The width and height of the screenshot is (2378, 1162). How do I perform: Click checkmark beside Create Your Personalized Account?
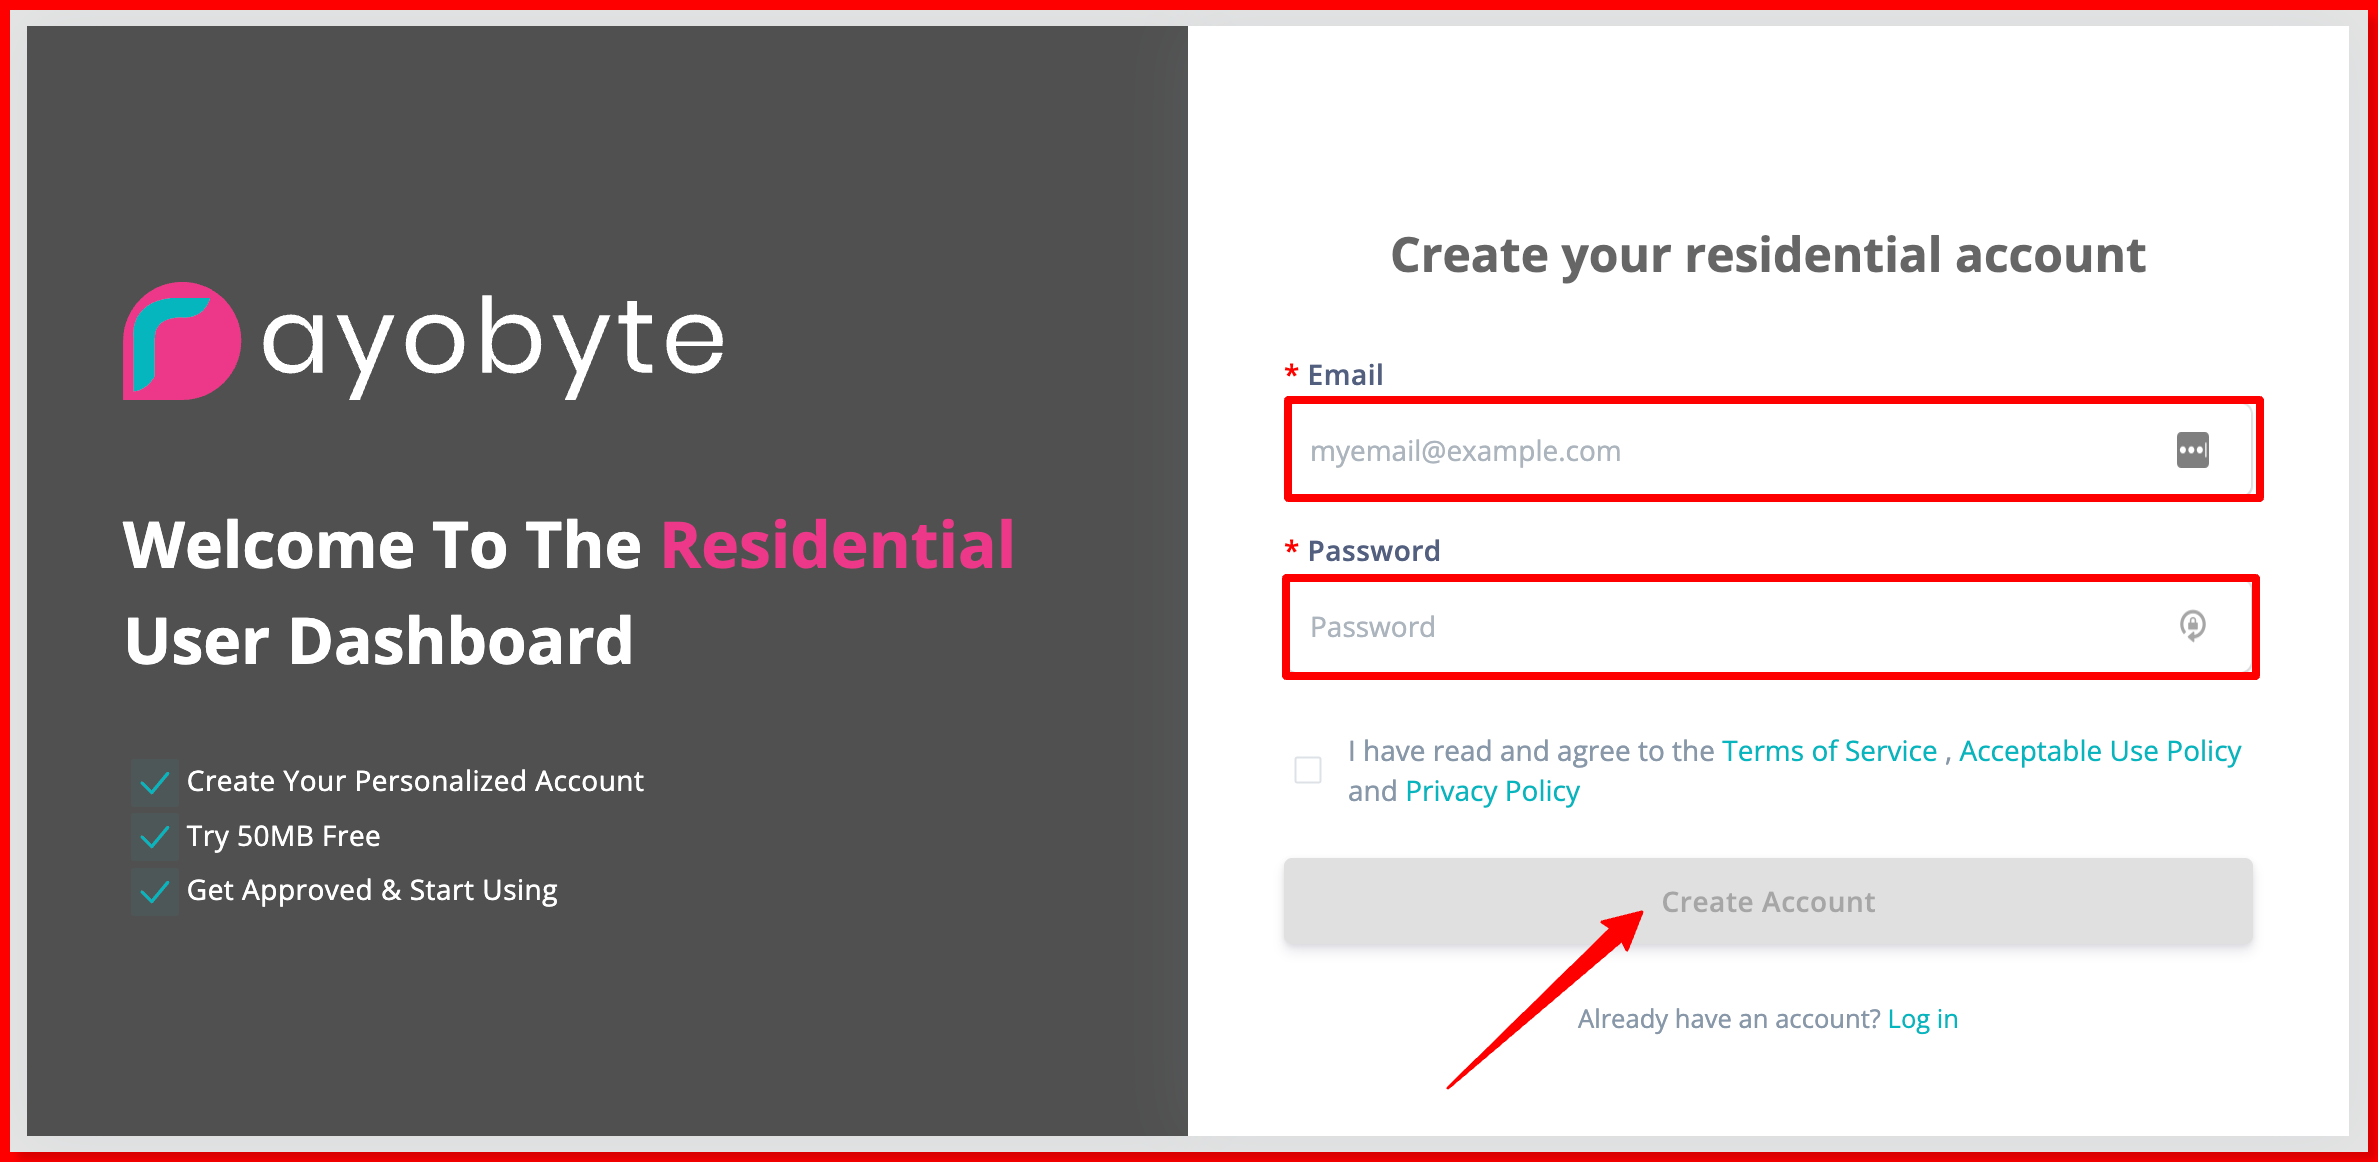tap(155, 782)
